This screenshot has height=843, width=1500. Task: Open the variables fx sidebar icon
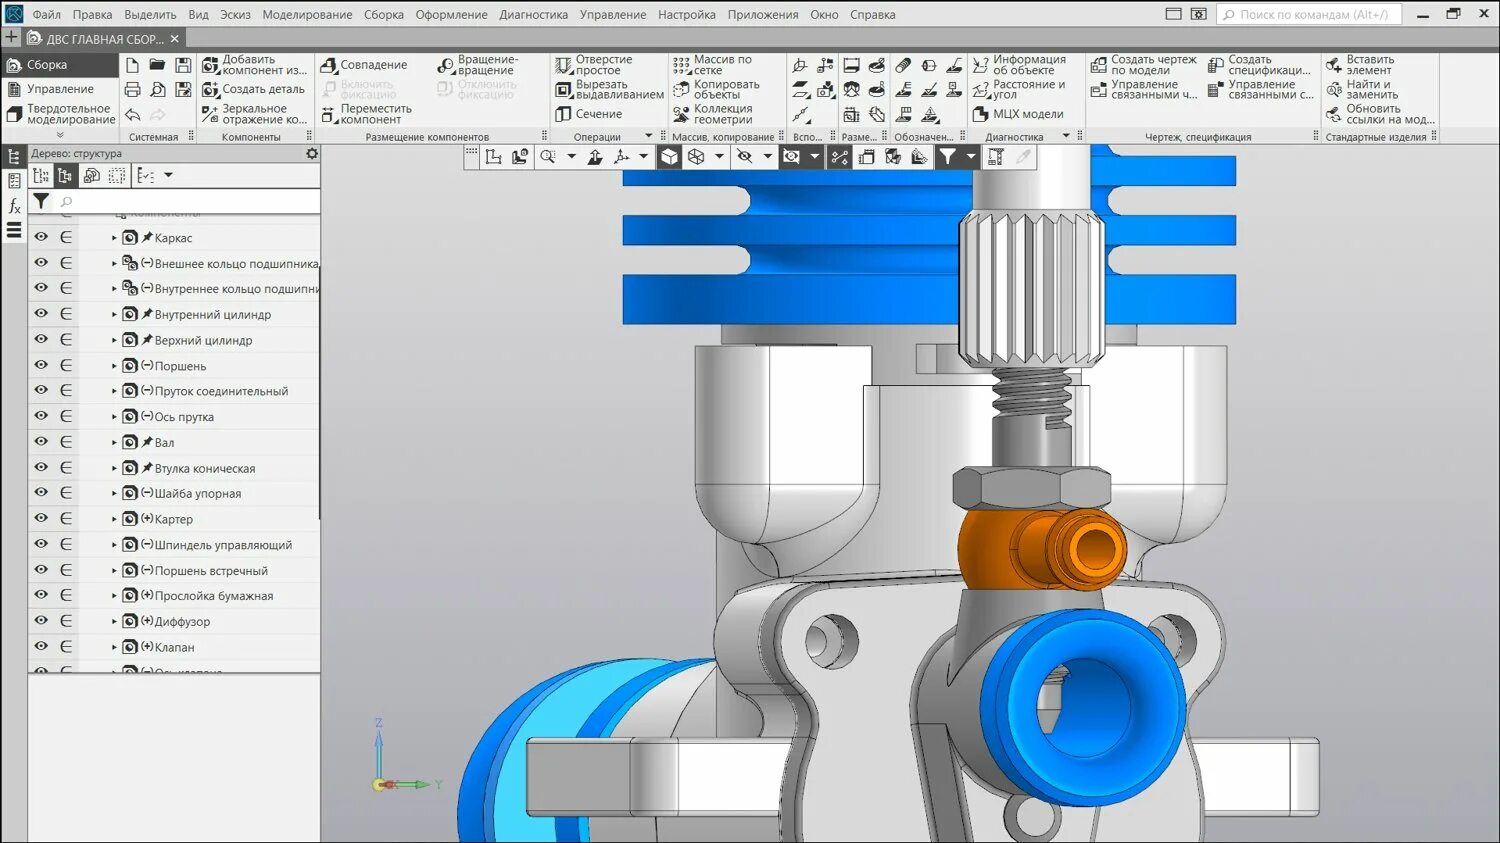[x=14, y=206]
